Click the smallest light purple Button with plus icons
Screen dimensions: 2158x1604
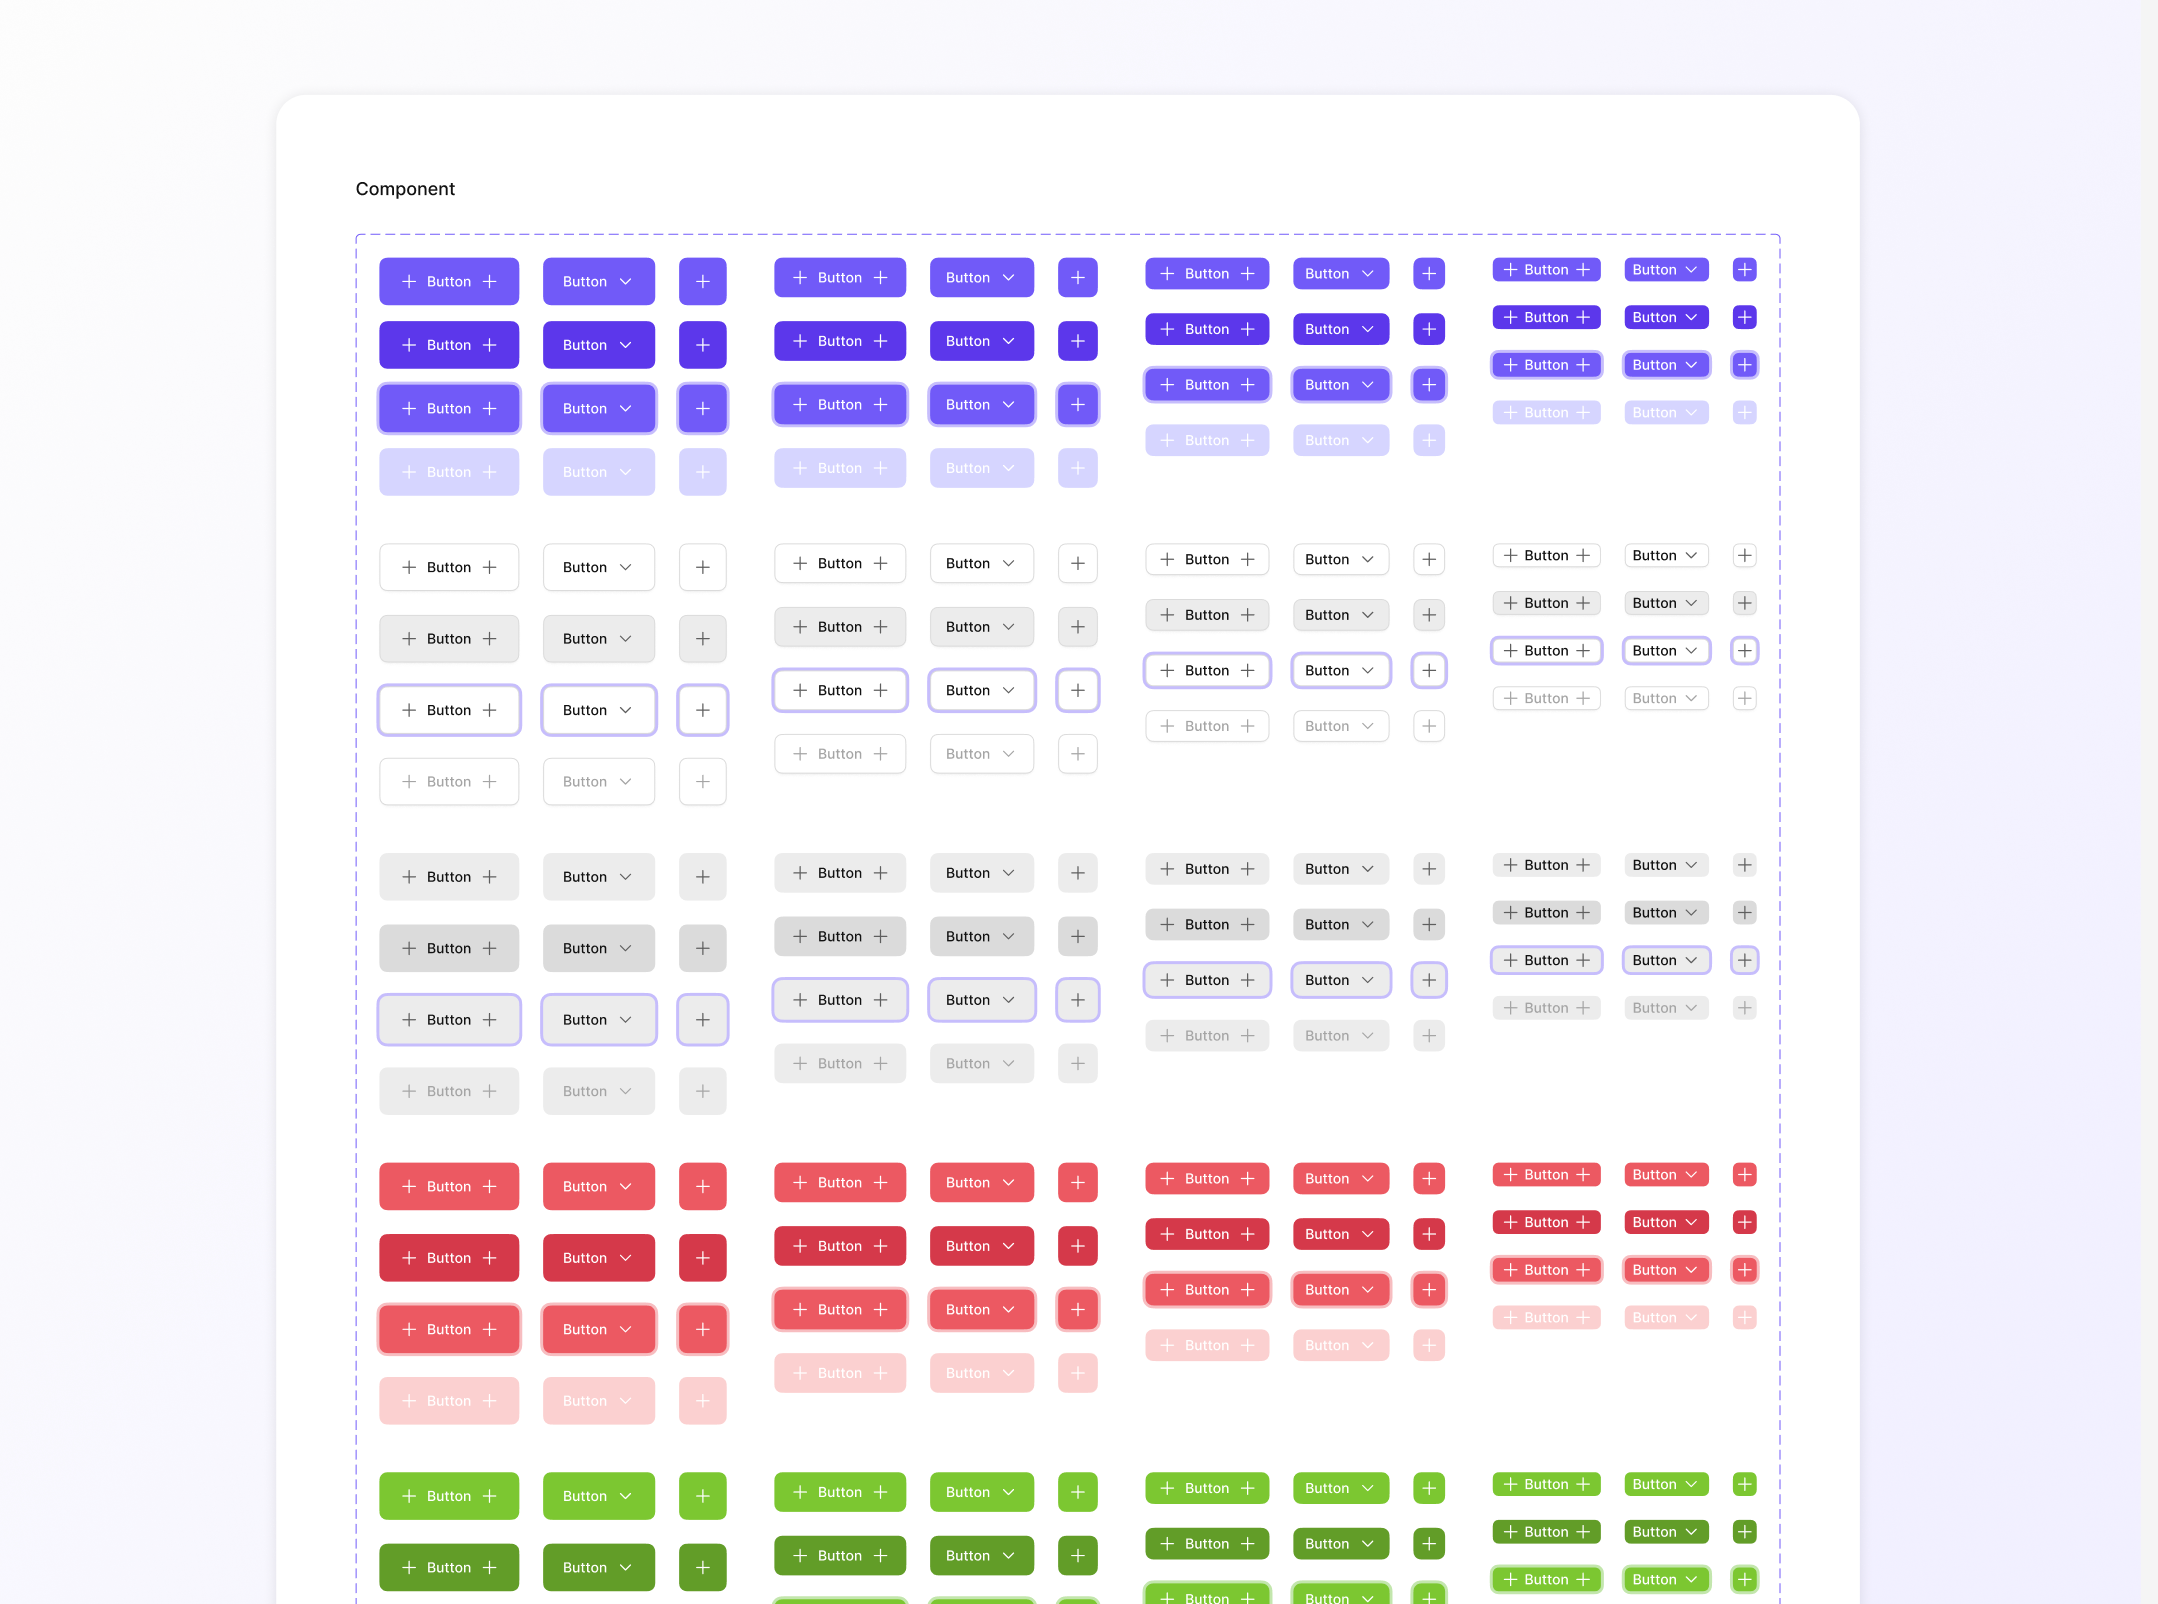coord(1546,412)
